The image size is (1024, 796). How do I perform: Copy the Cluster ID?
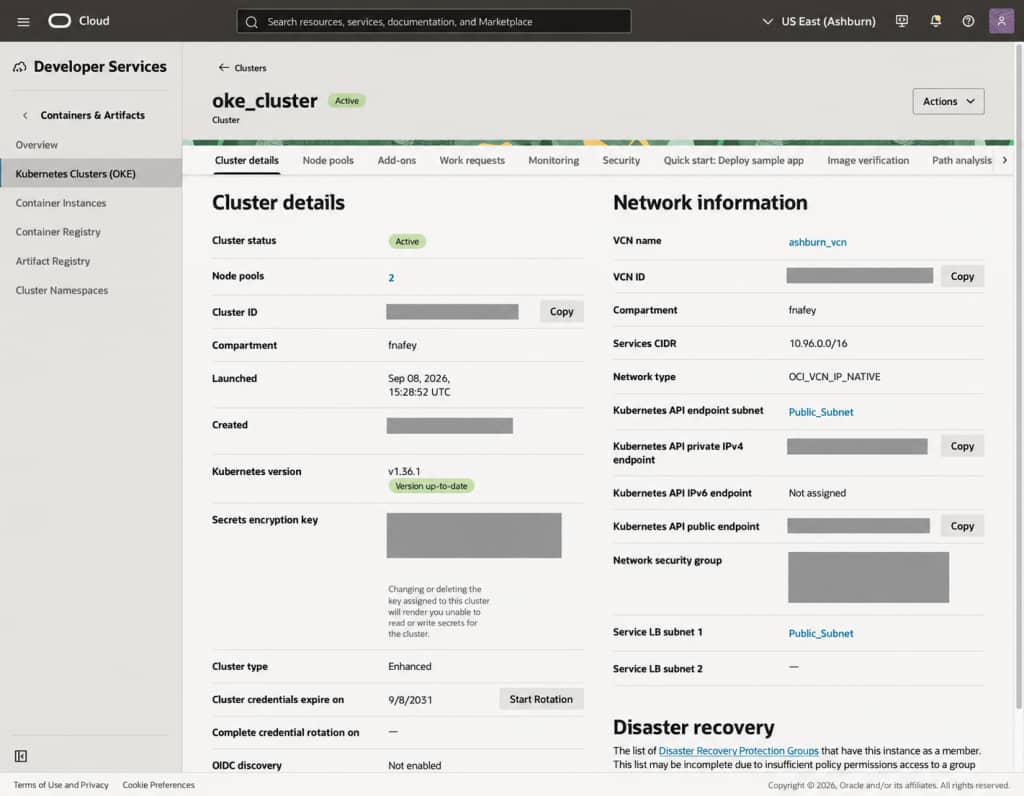(x=562, y=311)
